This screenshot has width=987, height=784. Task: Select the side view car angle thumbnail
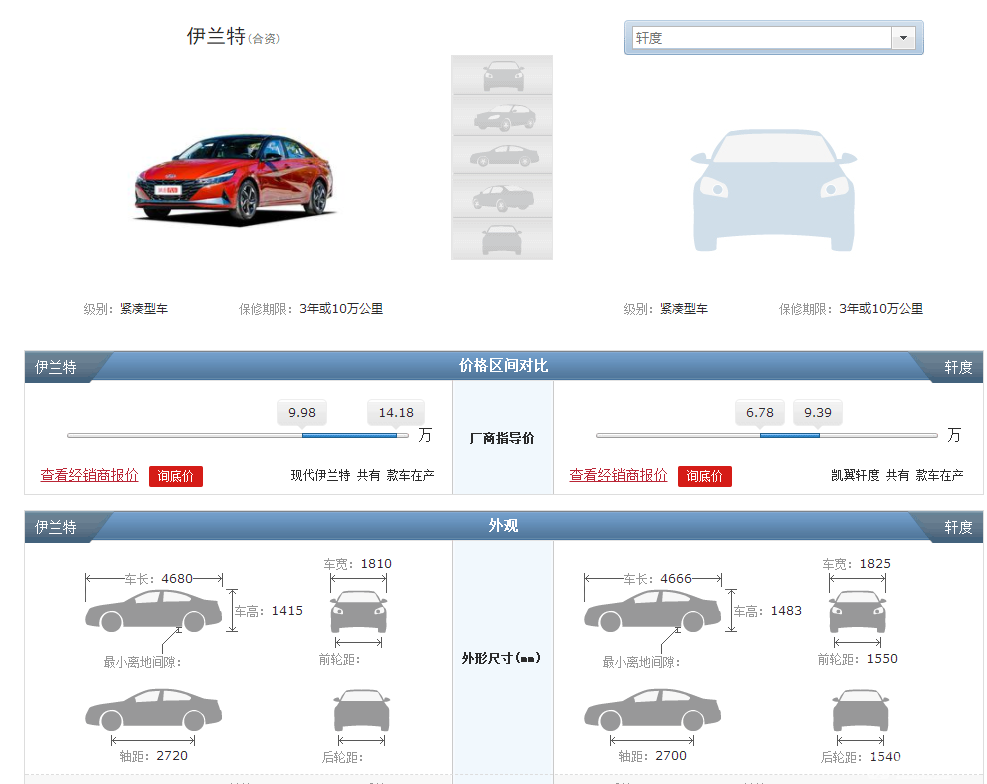click(502, 155)
